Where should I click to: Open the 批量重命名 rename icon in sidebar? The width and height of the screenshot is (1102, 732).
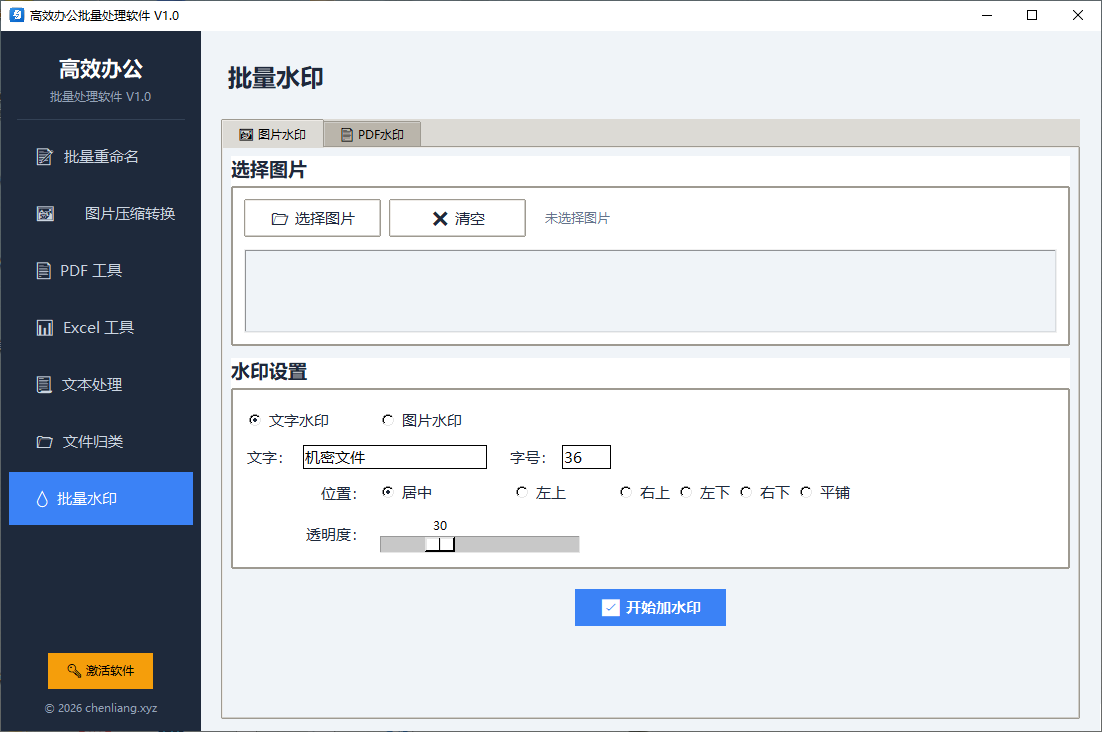click(x=44, y=157)
